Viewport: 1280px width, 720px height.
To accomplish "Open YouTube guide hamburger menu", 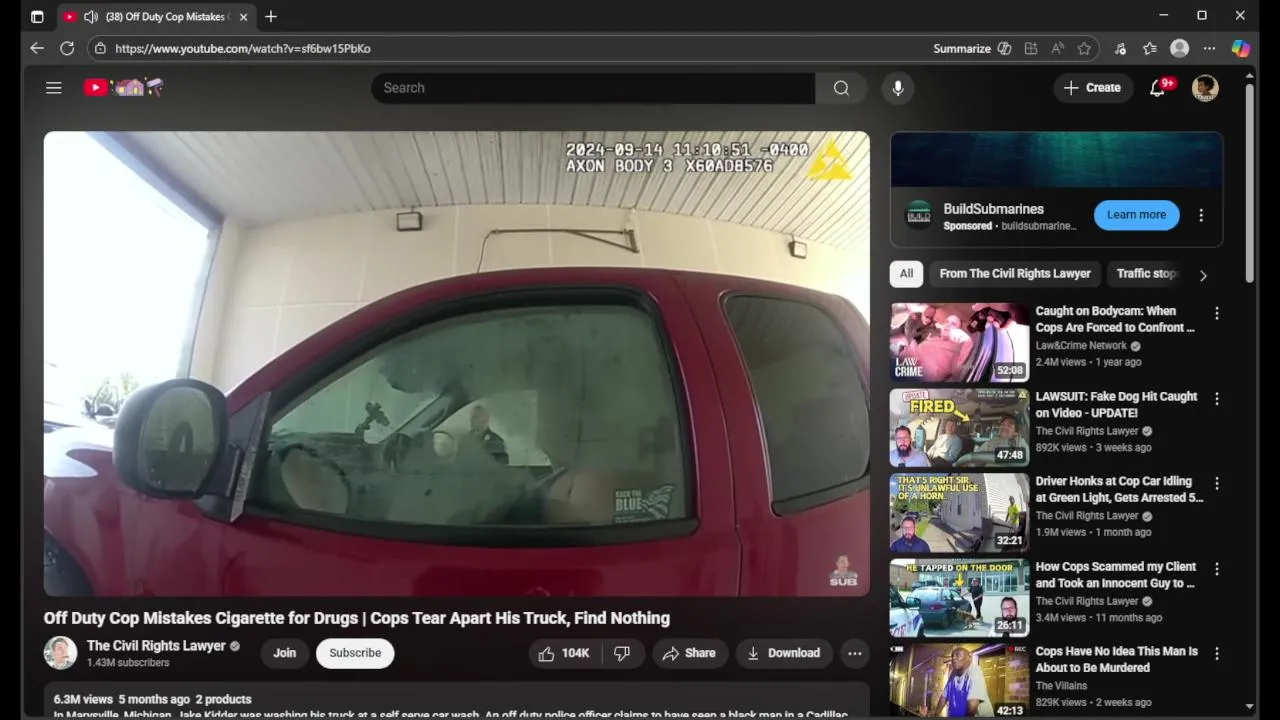I will (54, 88).
